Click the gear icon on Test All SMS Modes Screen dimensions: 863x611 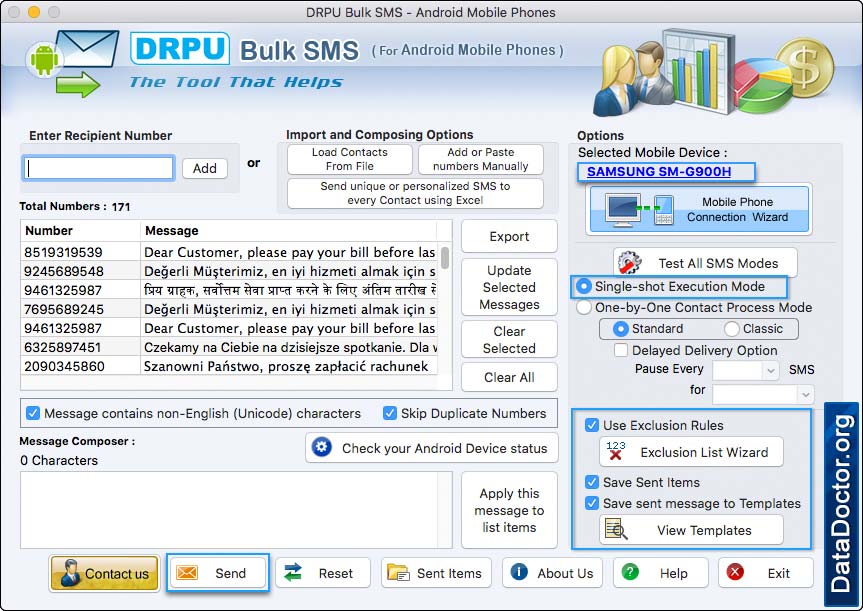pyautogui.click(x=629, y=263)
